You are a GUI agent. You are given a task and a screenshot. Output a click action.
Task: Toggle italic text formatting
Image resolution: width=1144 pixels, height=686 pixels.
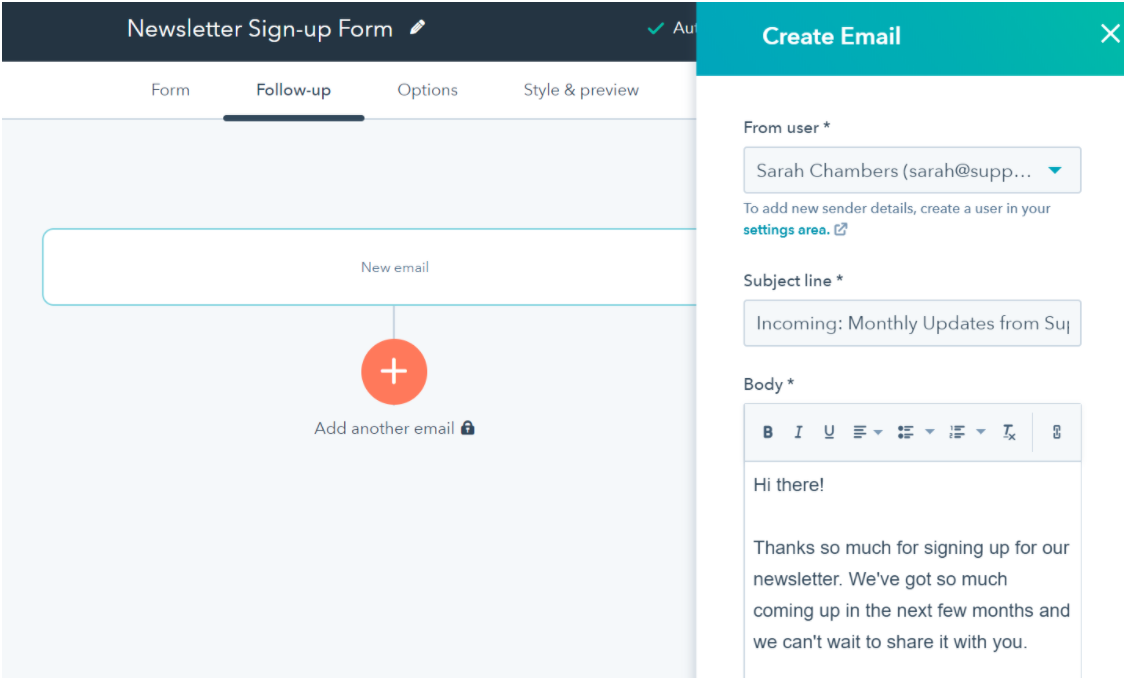tap(798, 432)
